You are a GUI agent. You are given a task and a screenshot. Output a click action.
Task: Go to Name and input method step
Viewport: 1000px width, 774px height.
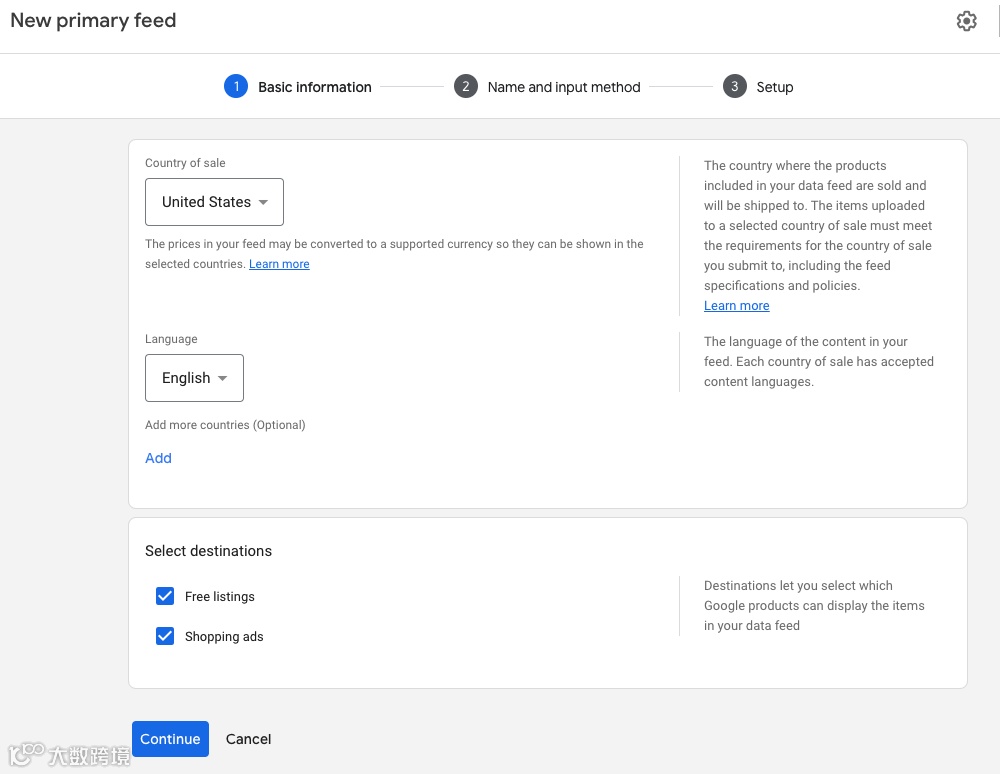click(564, 87)
